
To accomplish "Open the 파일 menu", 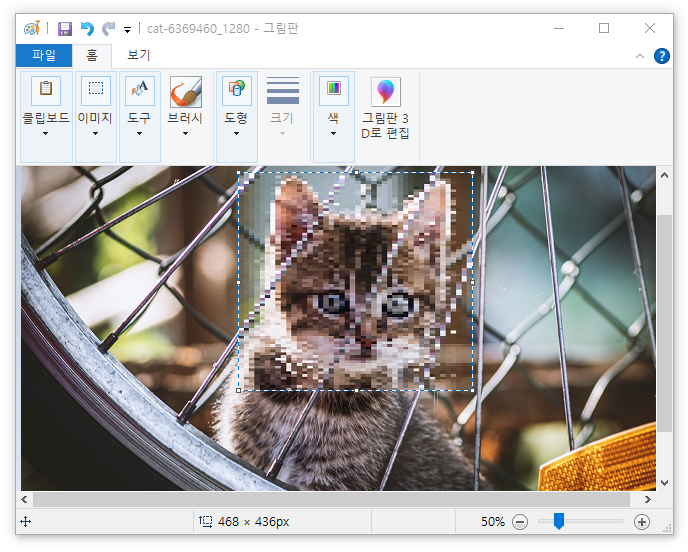I will click(x=44, y=55).
